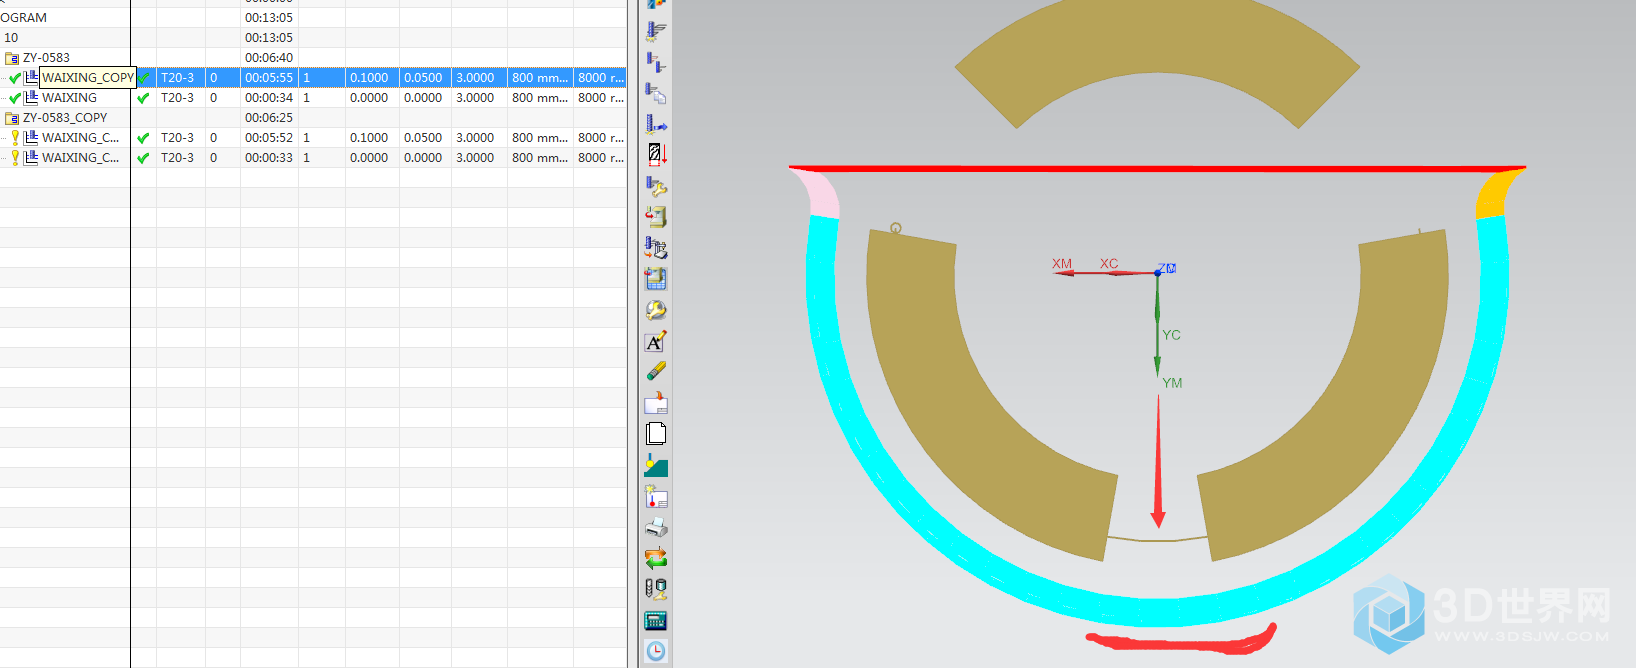The height and width of the screenshot is (668, 1636).
Task: Click the XM axis label of the coordinate system
Action: click(1062, 264)
